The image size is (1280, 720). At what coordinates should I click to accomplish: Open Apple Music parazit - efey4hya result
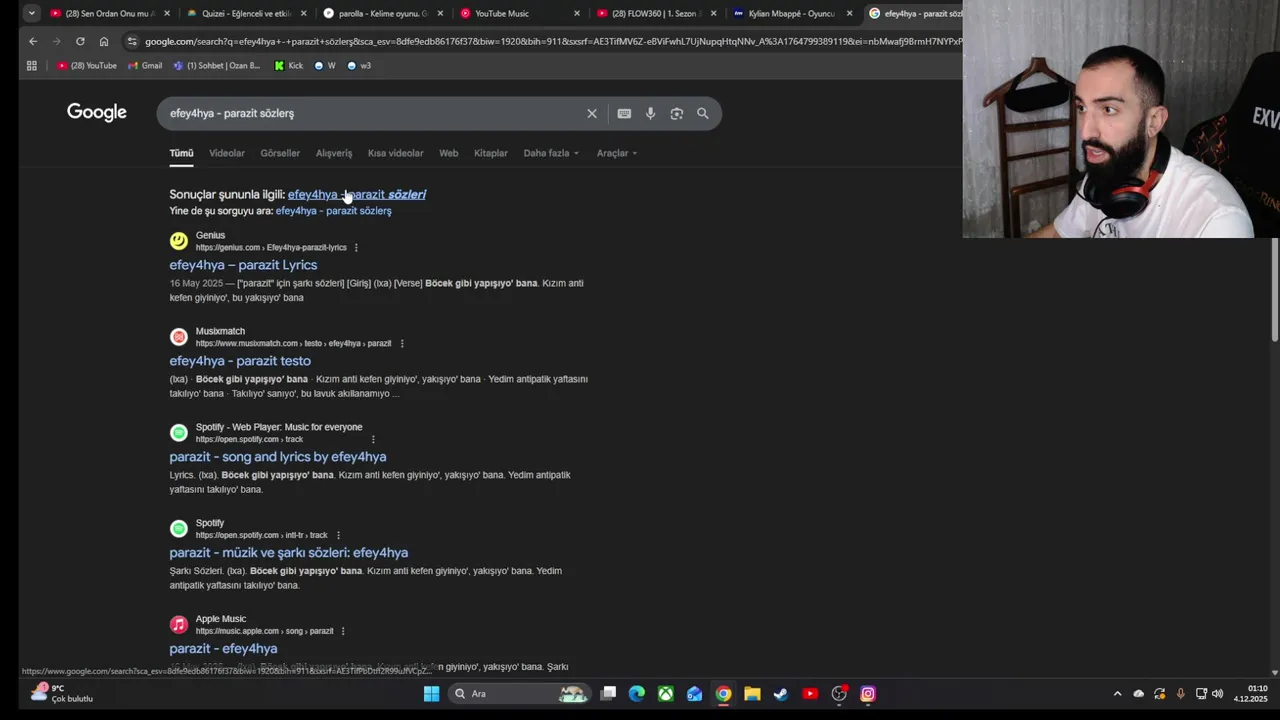click(223, 649)
